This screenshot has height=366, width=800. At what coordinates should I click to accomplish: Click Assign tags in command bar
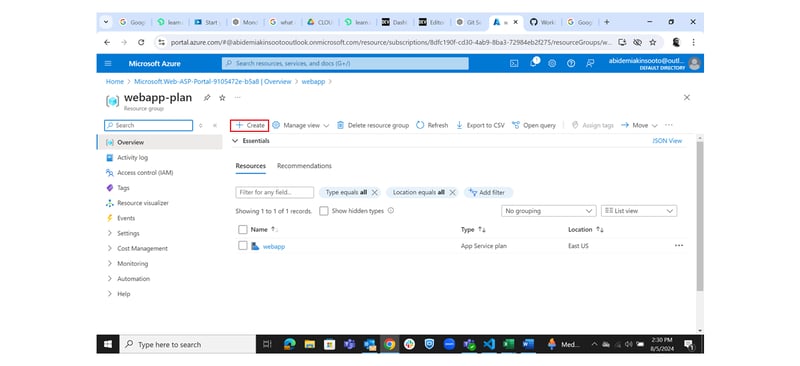592,125
